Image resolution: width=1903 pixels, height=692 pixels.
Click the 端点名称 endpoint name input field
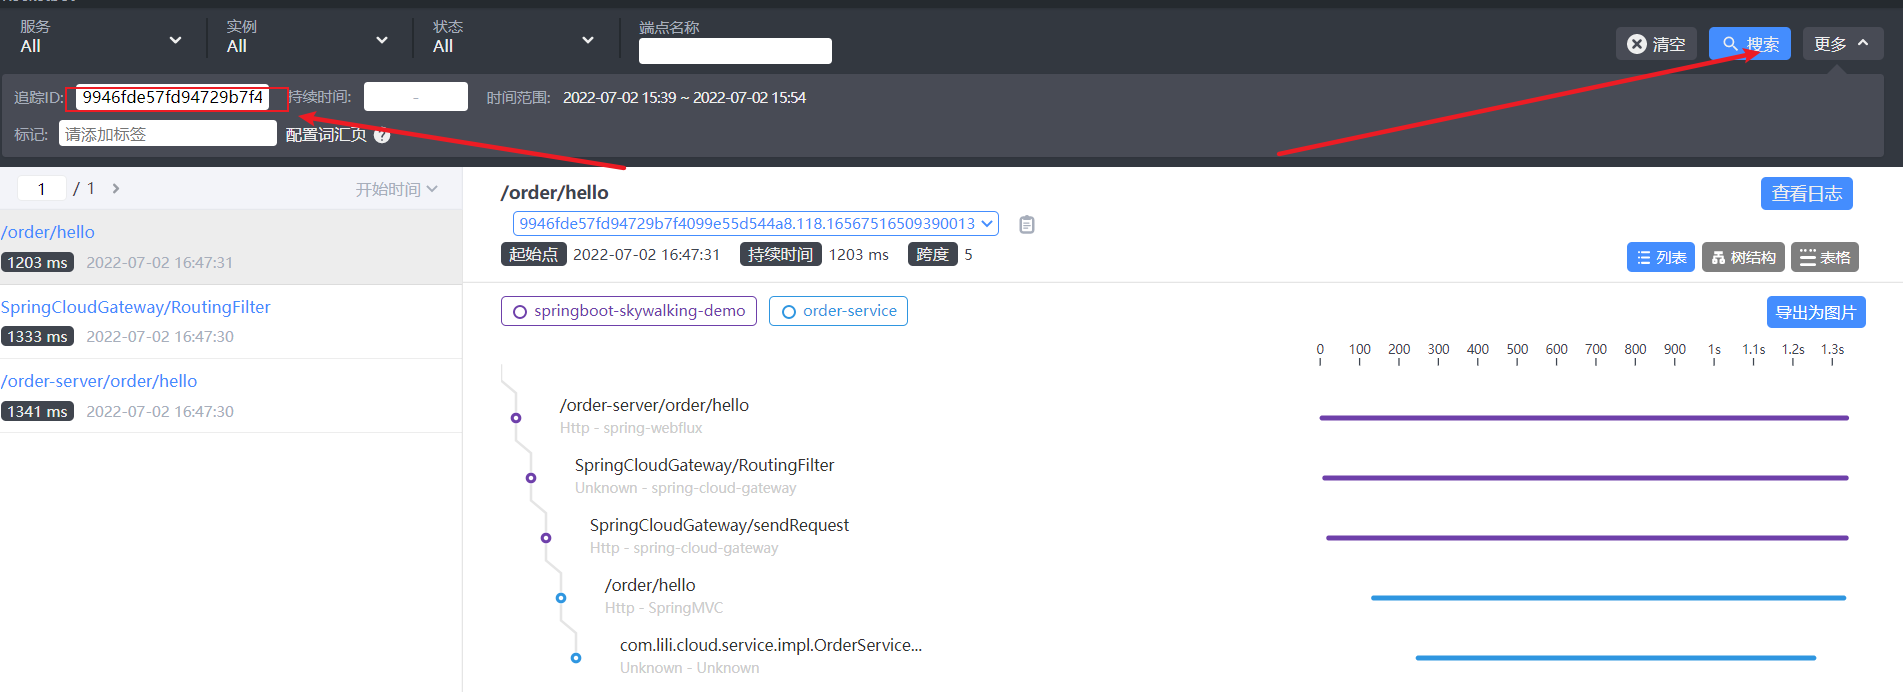tap(735, 51)
